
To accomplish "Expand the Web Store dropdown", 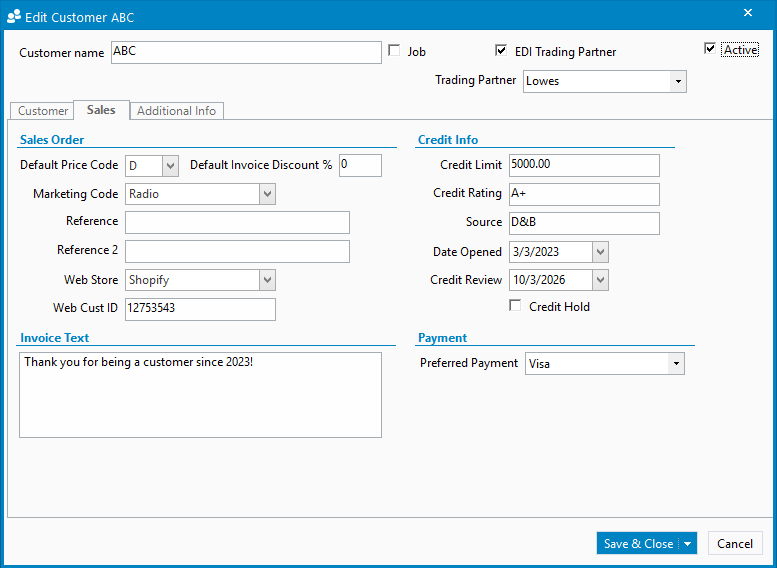I will point(267,280).
